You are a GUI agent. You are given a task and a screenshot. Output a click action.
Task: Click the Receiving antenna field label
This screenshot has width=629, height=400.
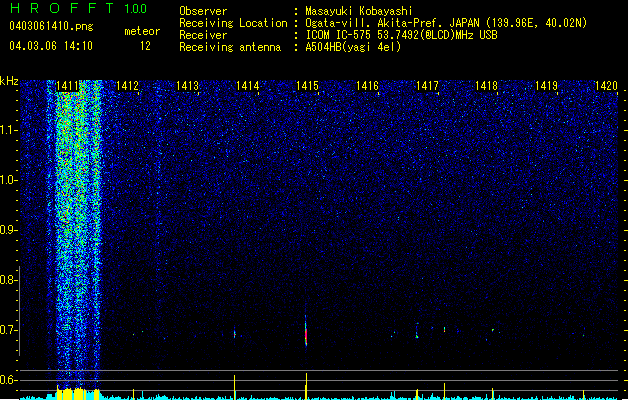coord(230,47)
